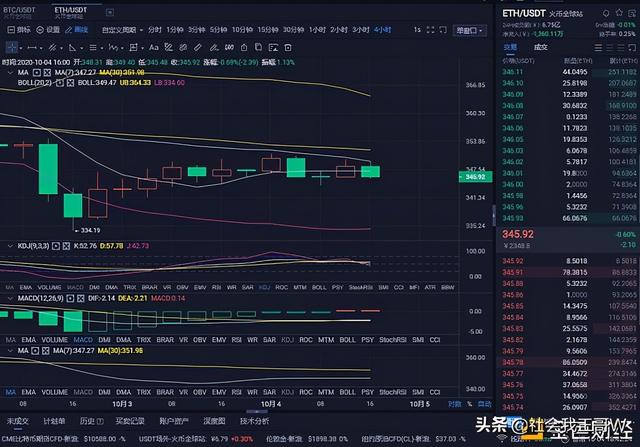Click the ruler measure tool icon
640x447 pixels.
coord(198,48)
